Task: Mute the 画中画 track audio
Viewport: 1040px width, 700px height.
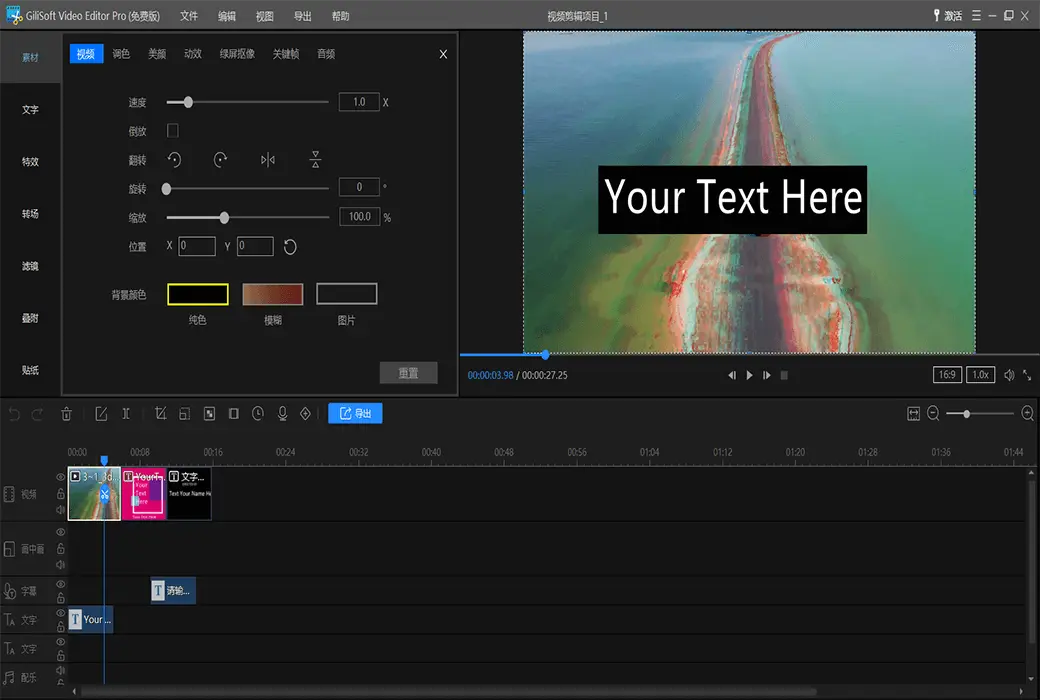Action: point(60,565)
